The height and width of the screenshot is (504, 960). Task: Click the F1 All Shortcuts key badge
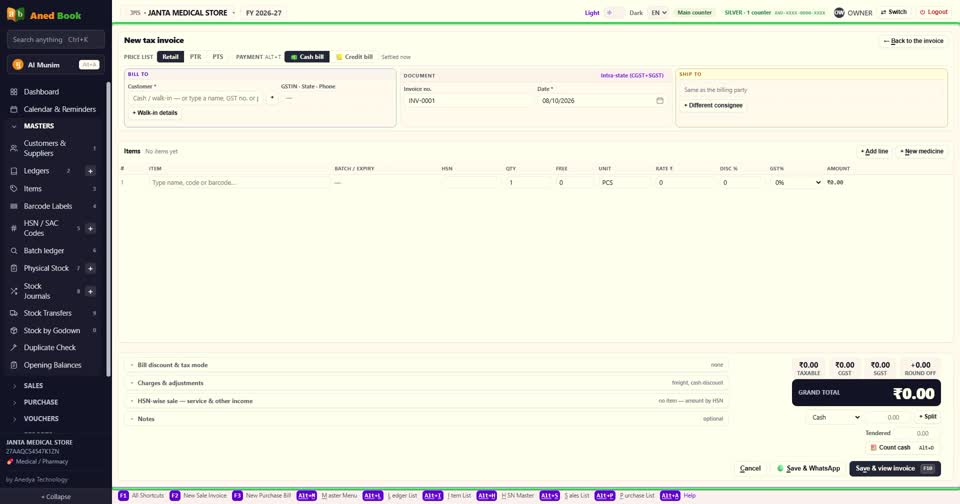(123, 495)
